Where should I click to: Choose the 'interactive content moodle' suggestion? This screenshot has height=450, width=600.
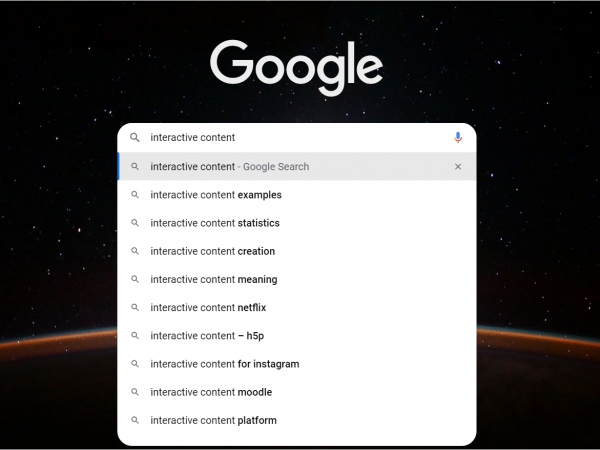click(x=211, y=392)
